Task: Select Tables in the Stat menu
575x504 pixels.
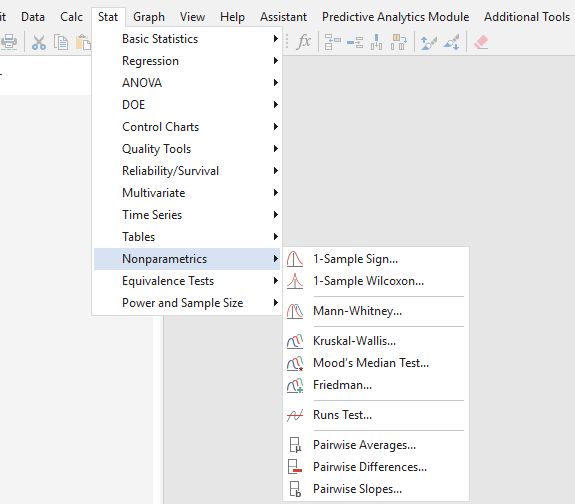Action: 187,237
